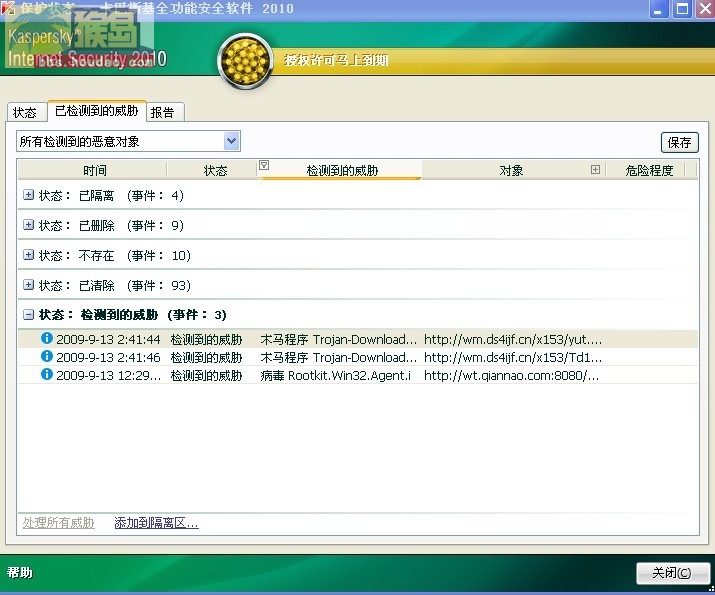
Task: Open the 所有检测到的恶意对象 dropdown
Action: (232, 141)
